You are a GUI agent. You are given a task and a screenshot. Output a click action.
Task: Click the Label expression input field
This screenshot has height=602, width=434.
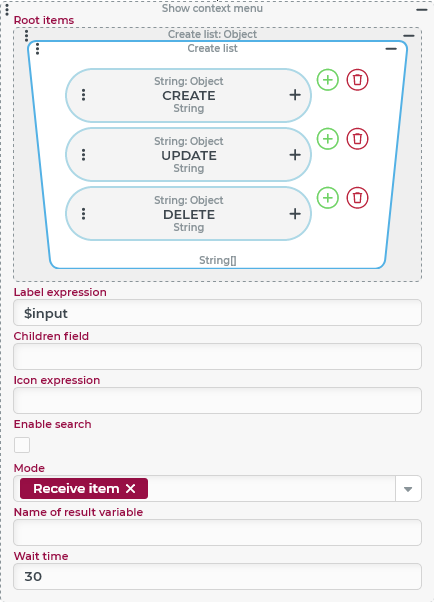[217, 313]
